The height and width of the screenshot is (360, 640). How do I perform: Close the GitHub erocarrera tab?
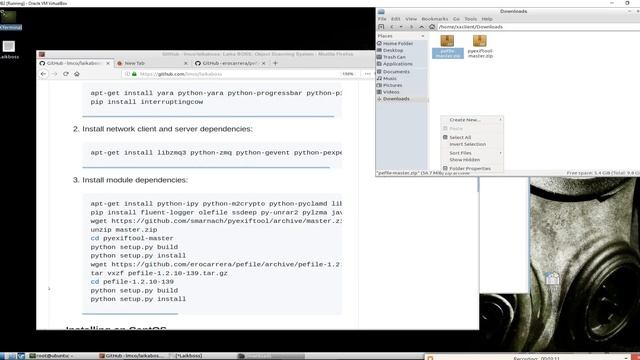click(264, 63)
